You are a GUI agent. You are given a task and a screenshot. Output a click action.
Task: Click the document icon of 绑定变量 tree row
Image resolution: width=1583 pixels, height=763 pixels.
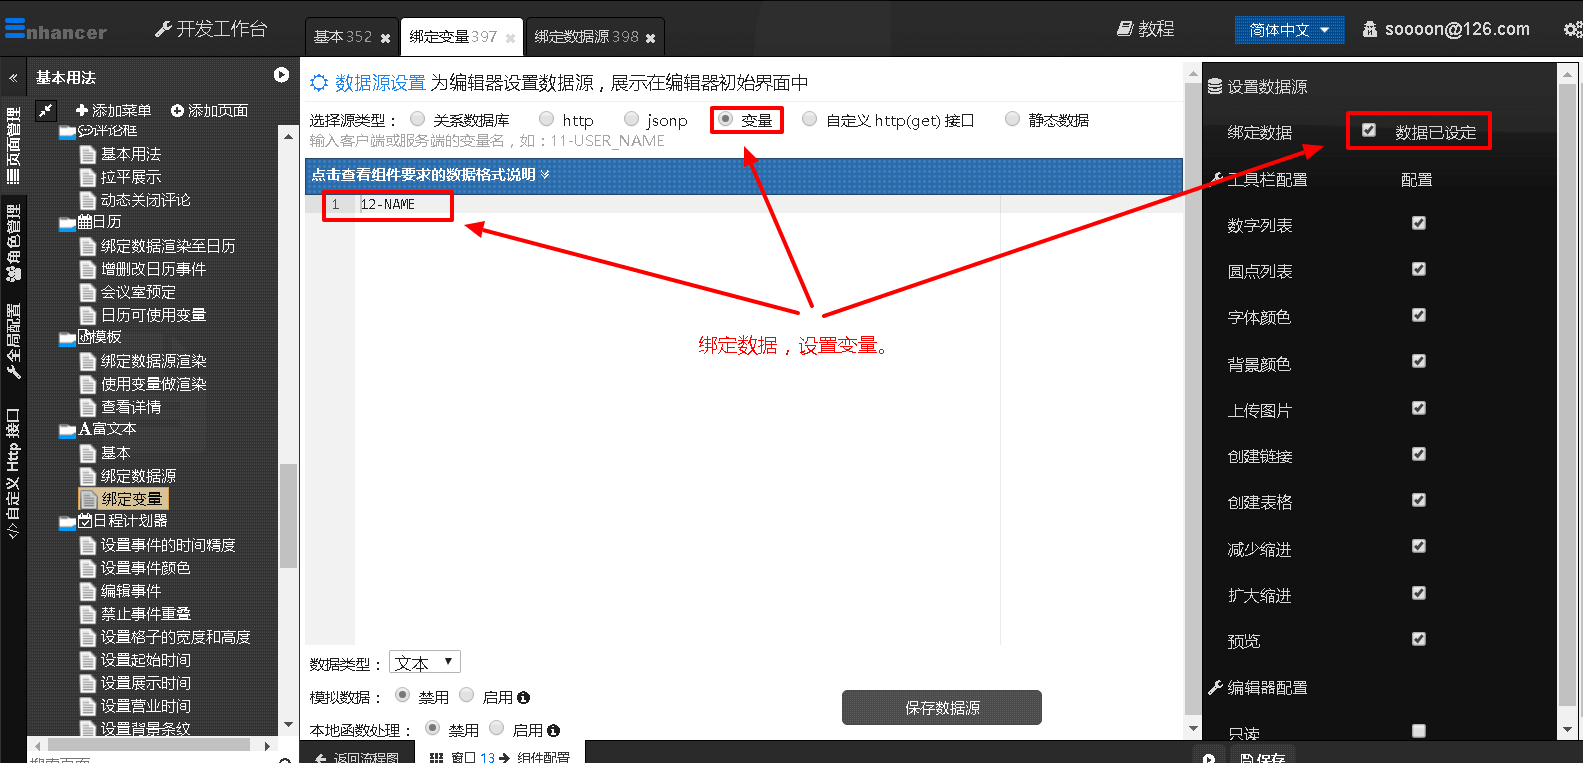[88, 499]
